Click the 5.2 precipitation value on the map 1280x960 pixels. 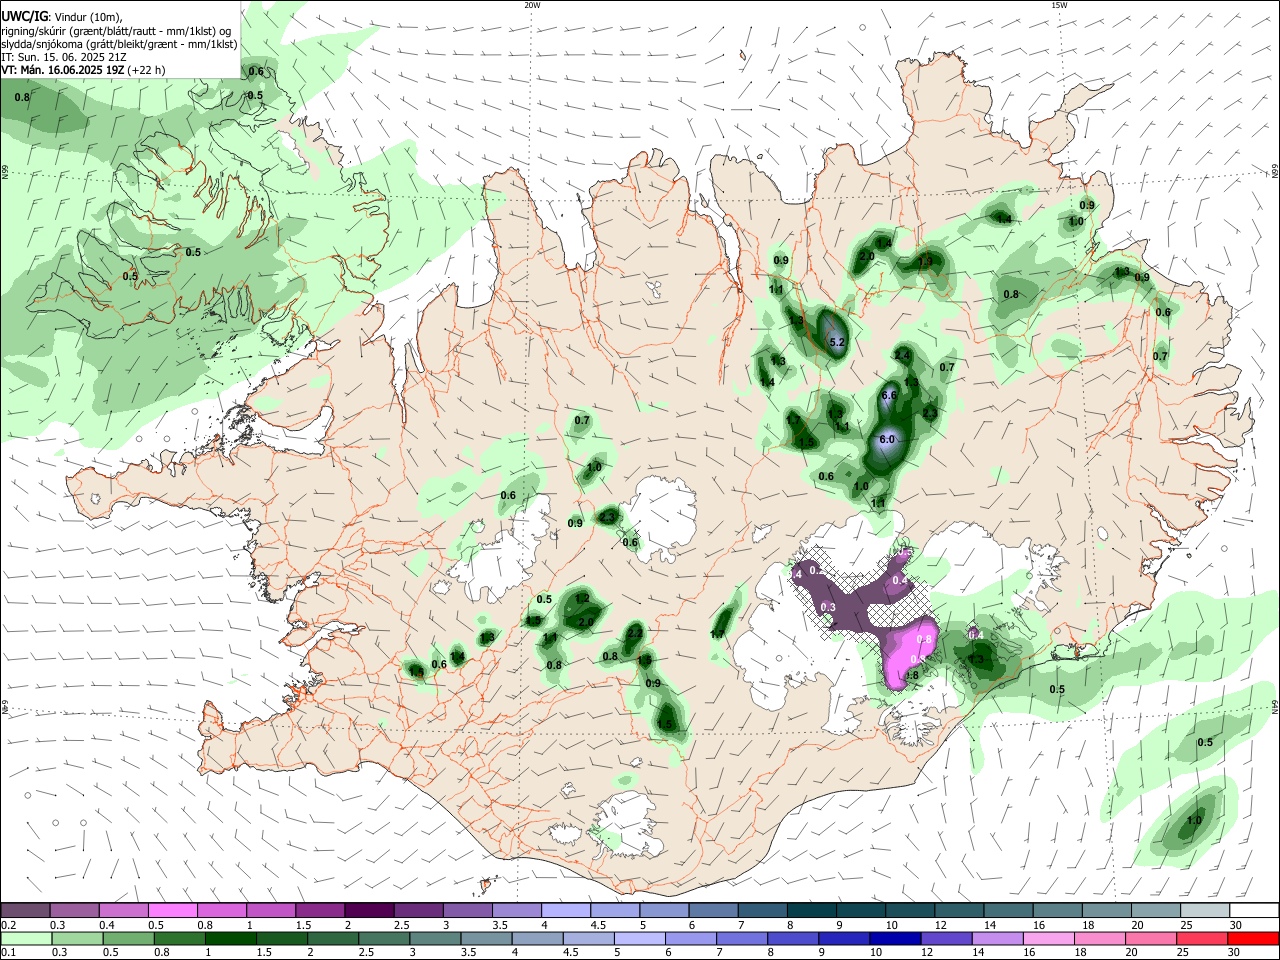point(838,343)
